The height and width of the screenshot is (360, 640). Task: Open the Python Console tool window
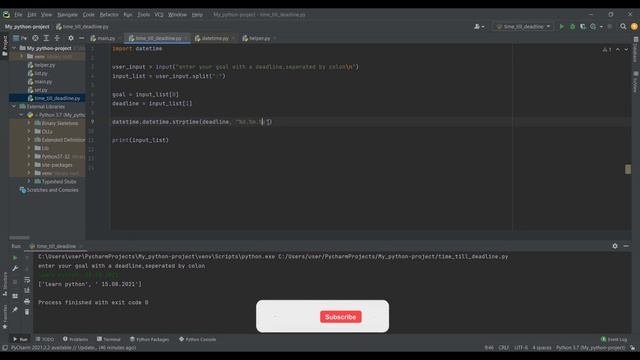(198, 339)
